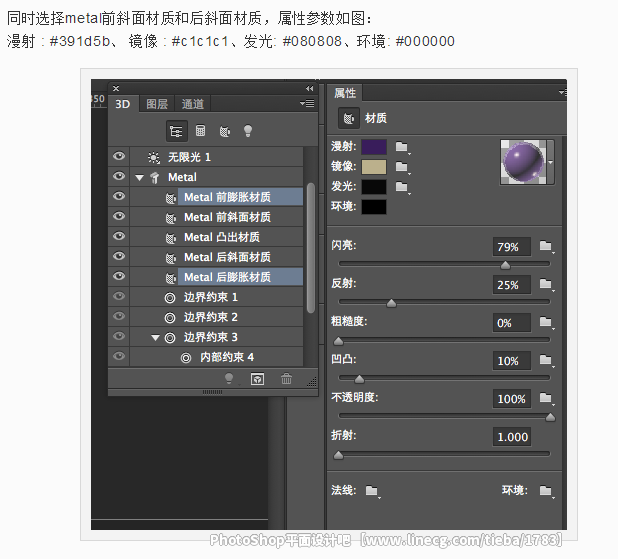Image resolution: width=618 pixels, height=559 pixels.
Task: Open the 3D panel options menu
Action: coord(307,103)
